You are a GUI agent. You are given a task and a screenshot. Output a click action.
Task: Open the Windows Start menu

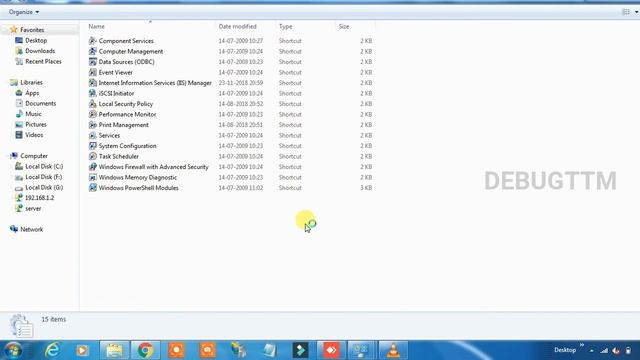coord(13,350)
